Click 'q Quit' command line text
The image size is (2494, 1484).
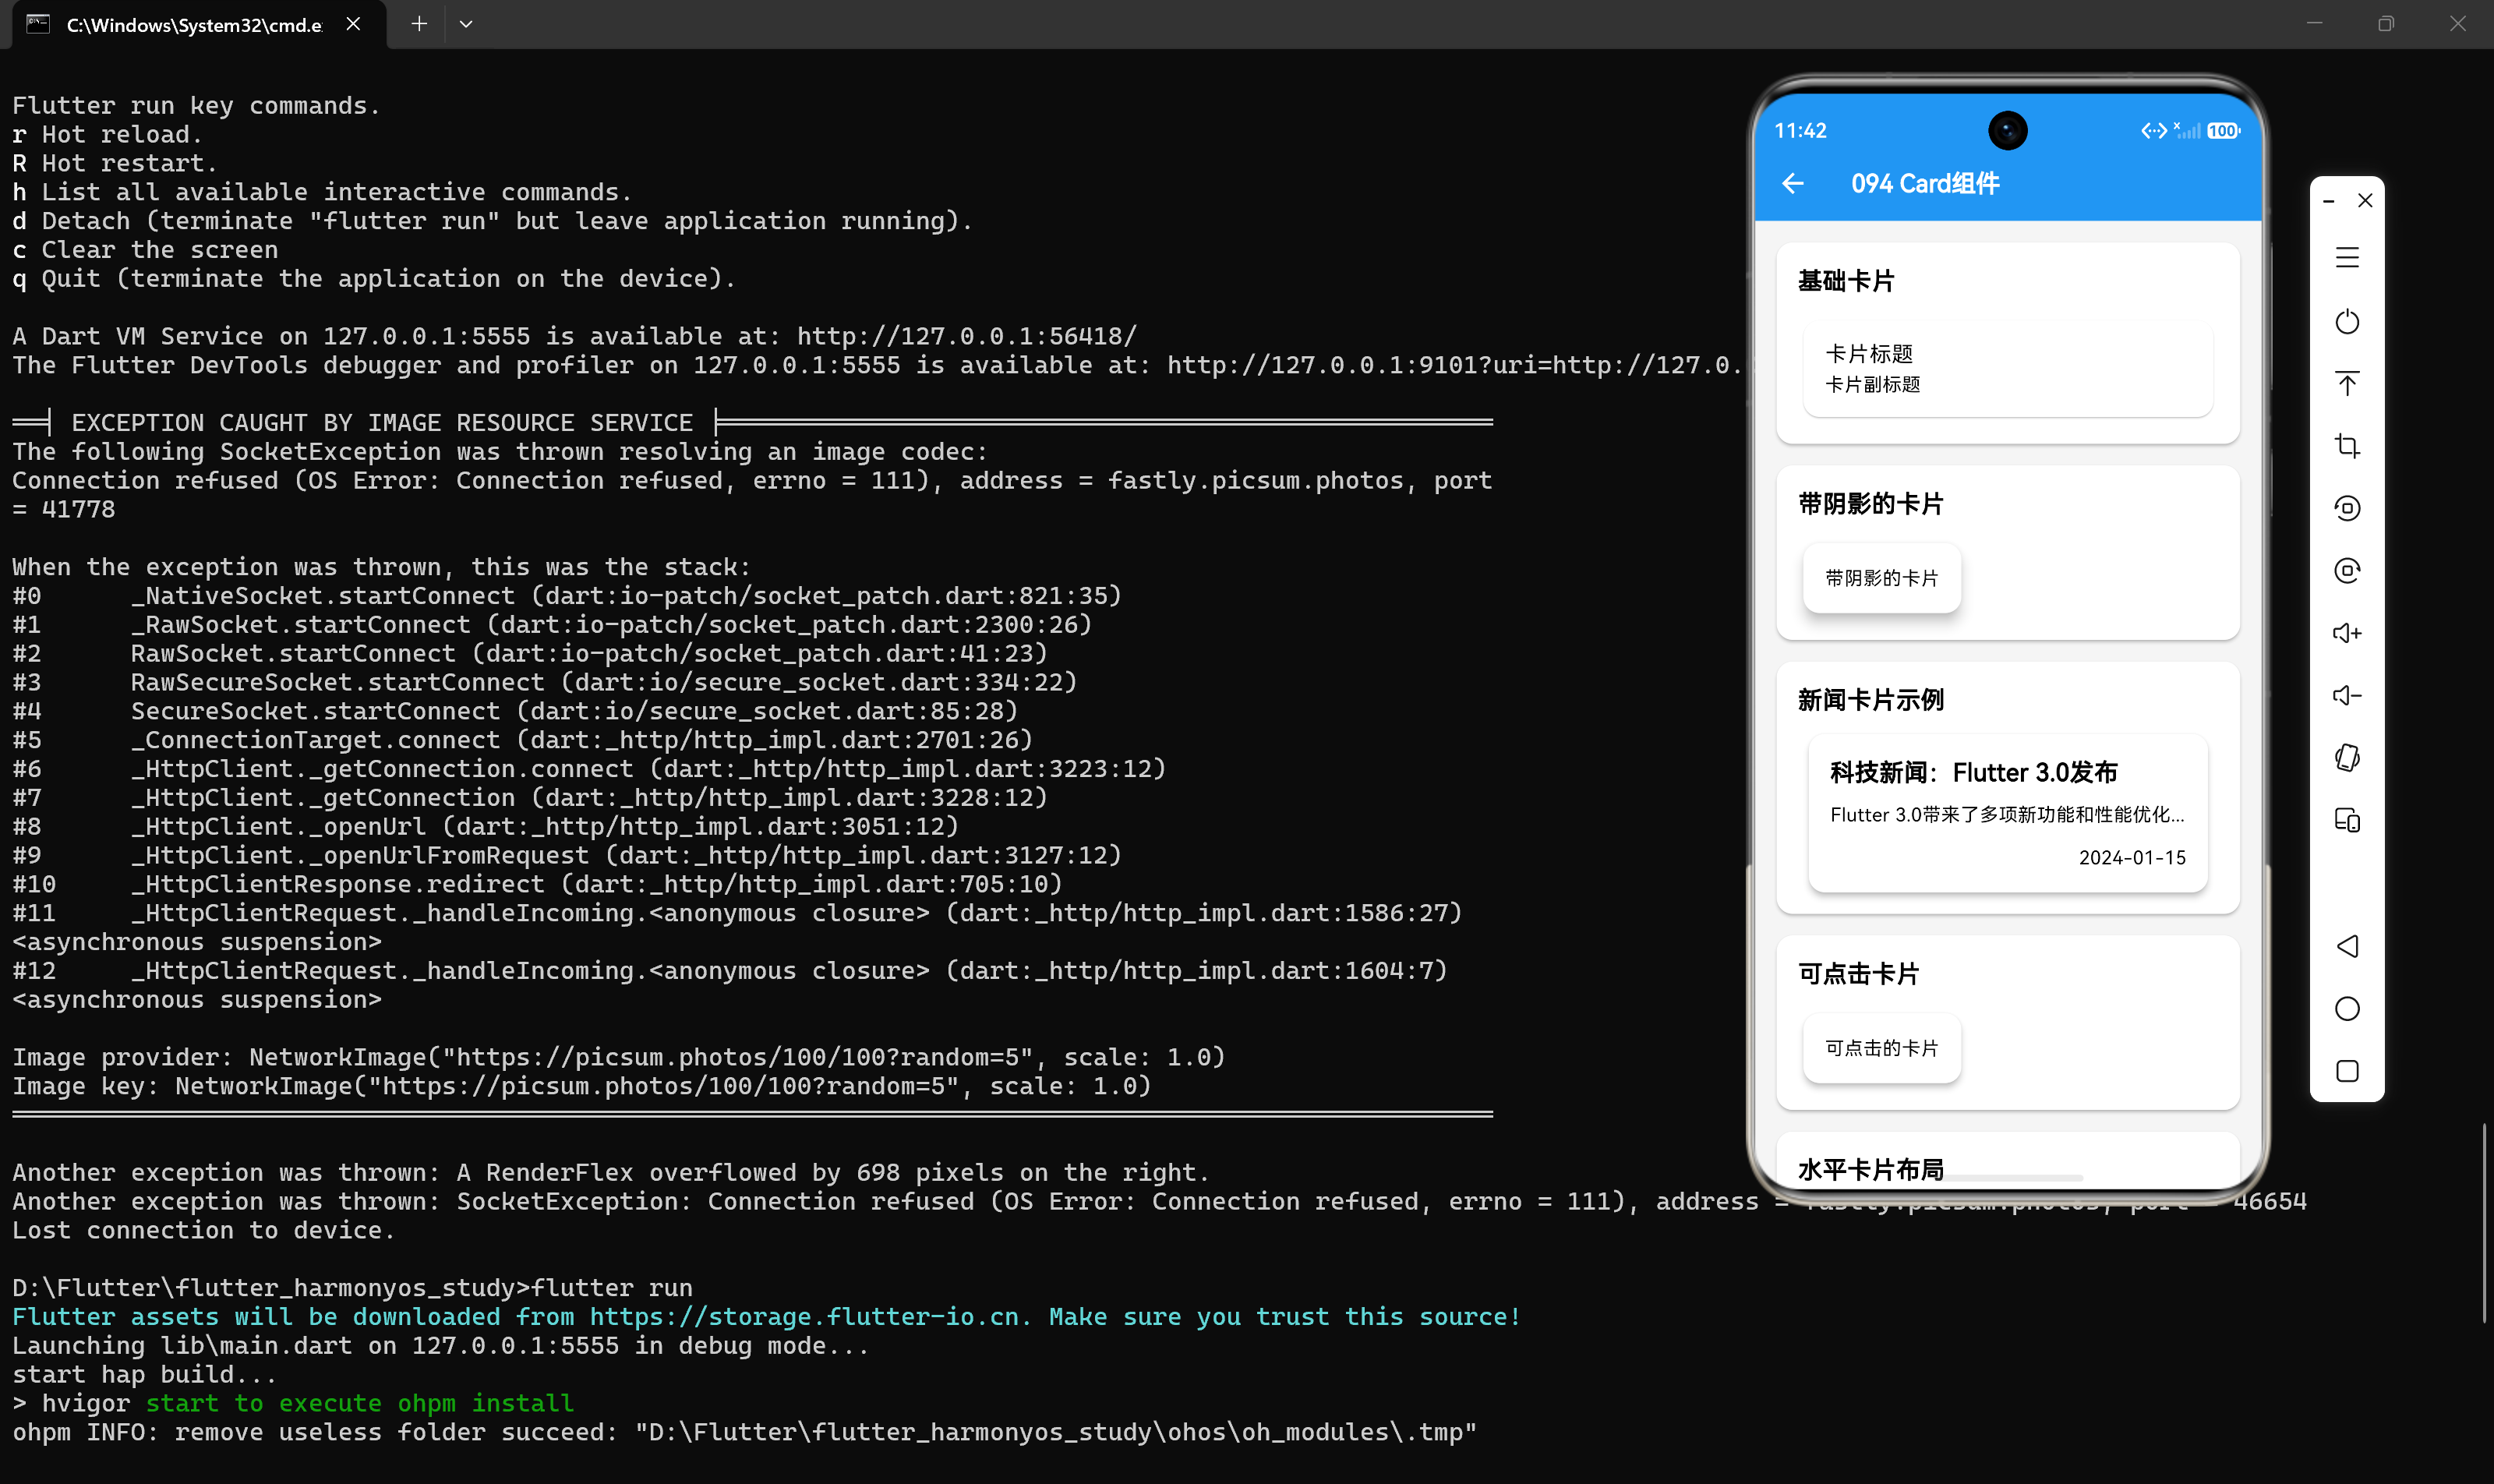(x=373, y=279)
